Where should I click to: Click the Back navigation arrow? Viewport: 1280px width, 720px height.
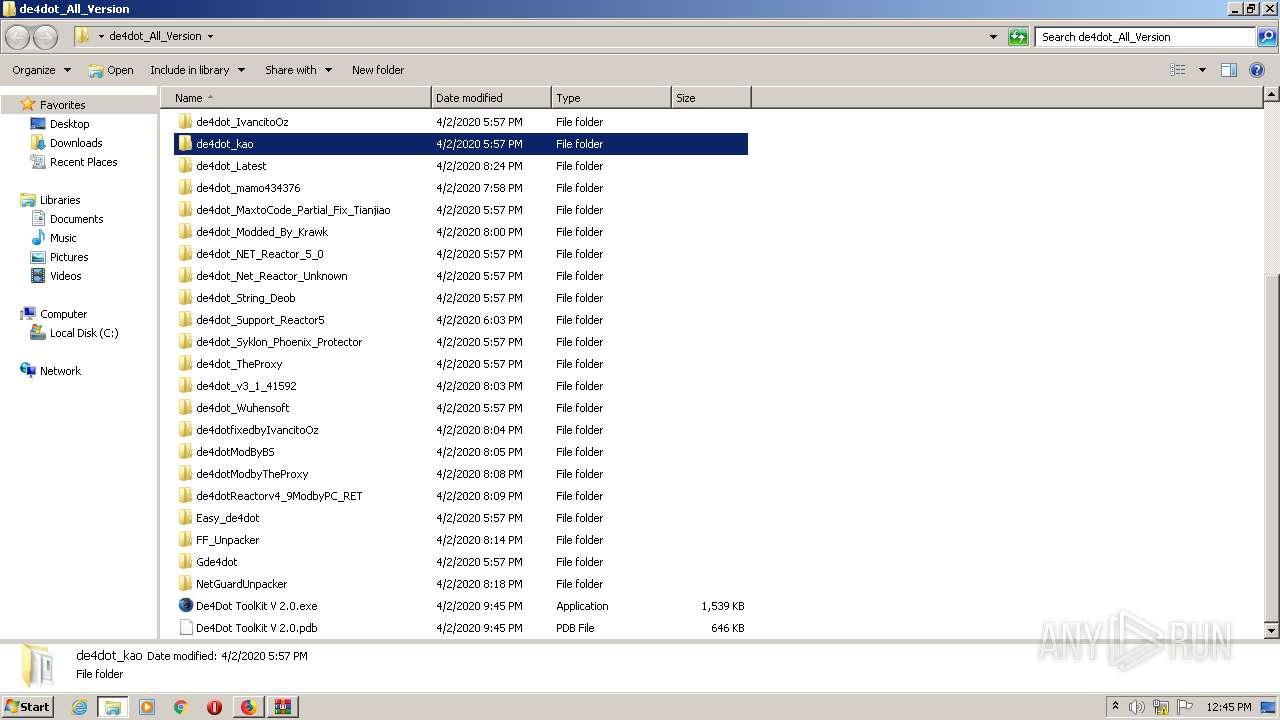[17, 37]
